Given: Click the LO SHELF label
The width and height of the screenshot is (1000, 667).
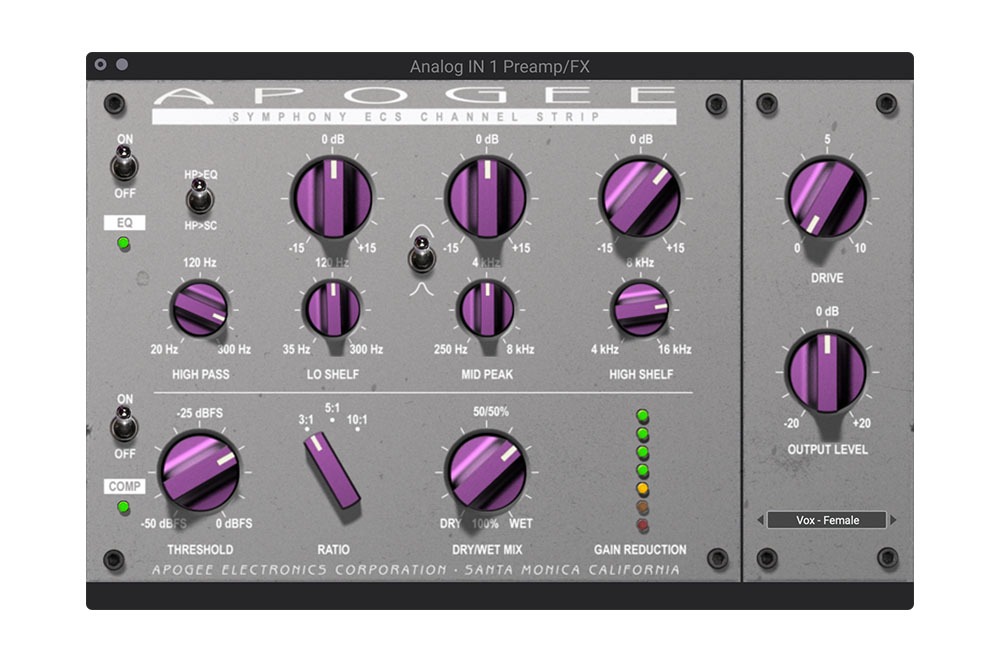Looking at the screenshot, I should click(332, 374).
